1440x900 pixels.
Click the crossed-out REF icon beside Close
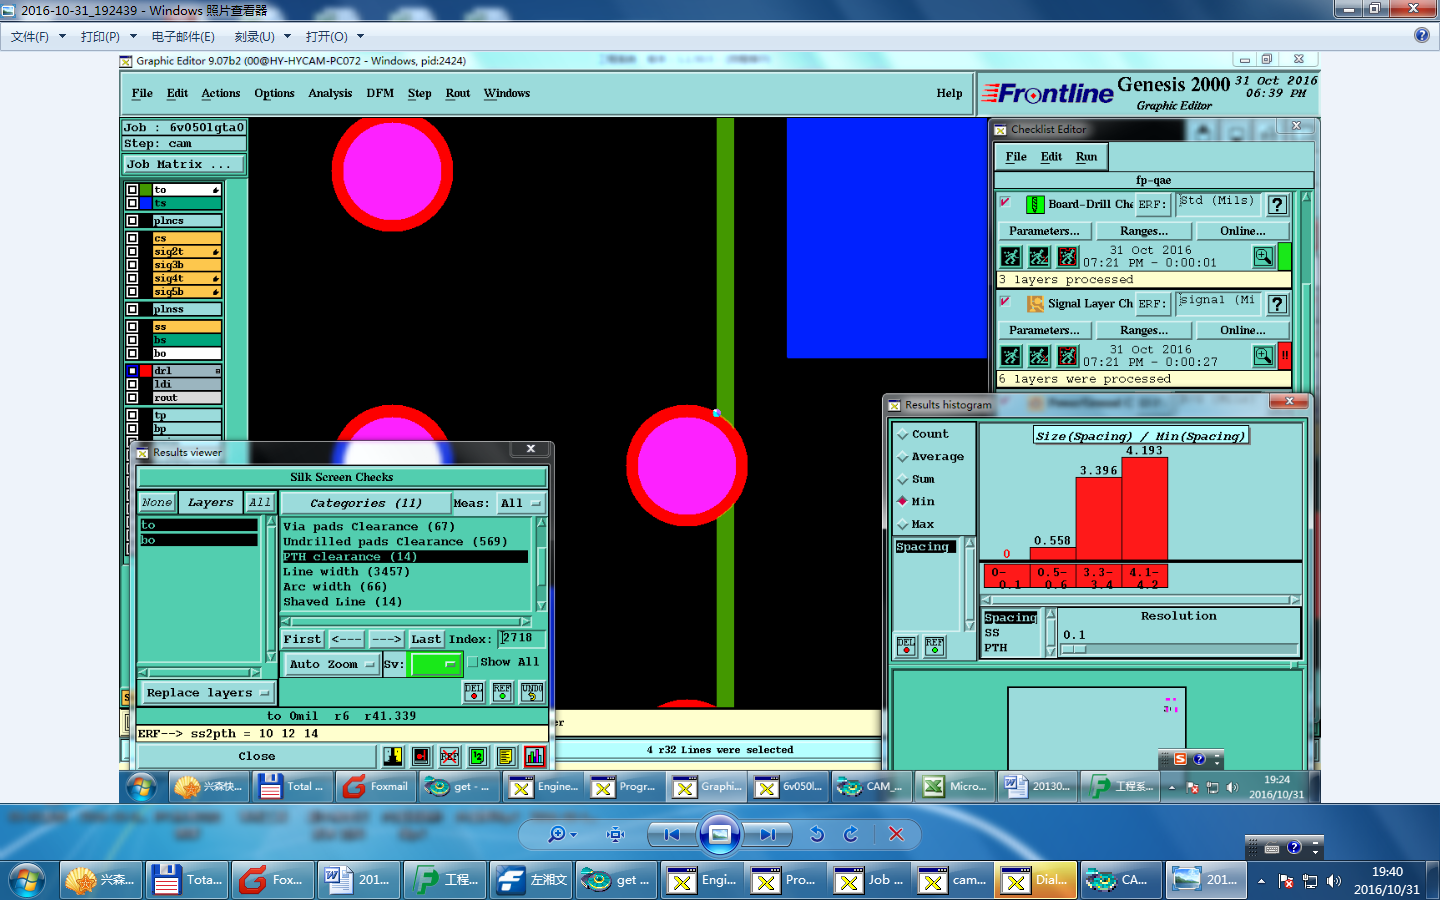[x=450, y=756]
